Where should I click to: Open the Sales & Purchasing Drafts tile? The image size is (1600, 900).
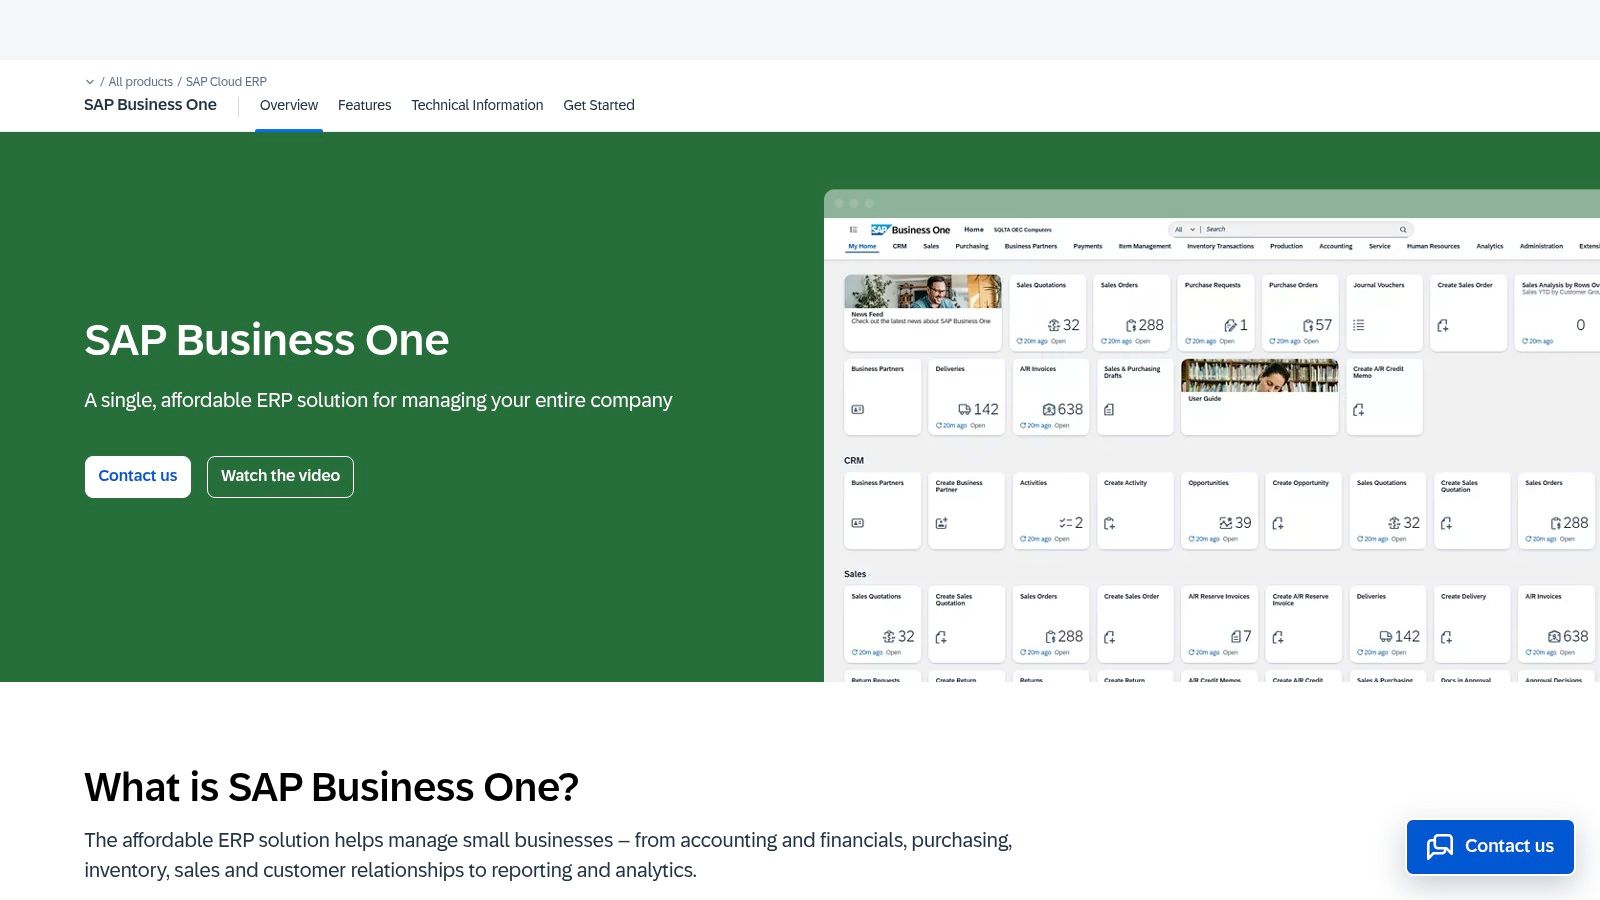pyautogui.click(x=1135, y=397)
